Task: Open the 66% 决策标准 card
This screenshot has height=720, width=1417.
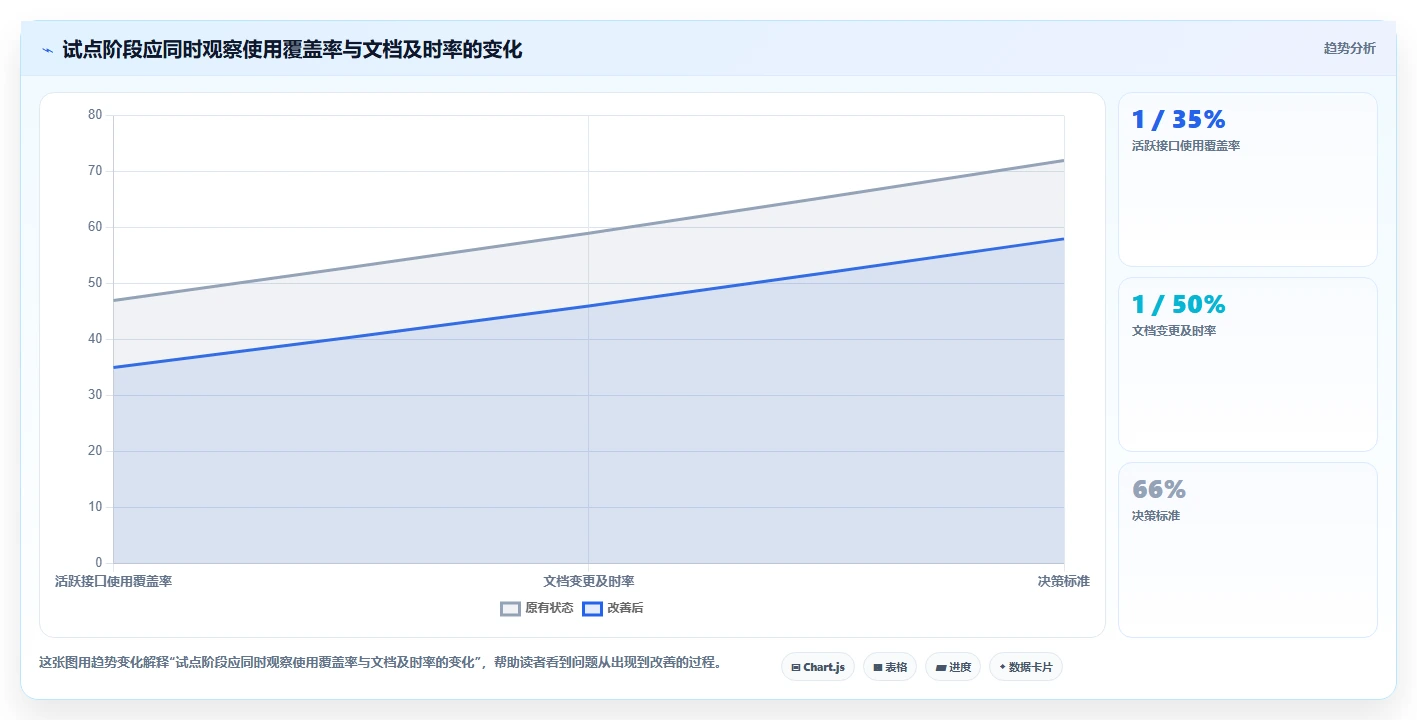Action: coord(1247,550)
